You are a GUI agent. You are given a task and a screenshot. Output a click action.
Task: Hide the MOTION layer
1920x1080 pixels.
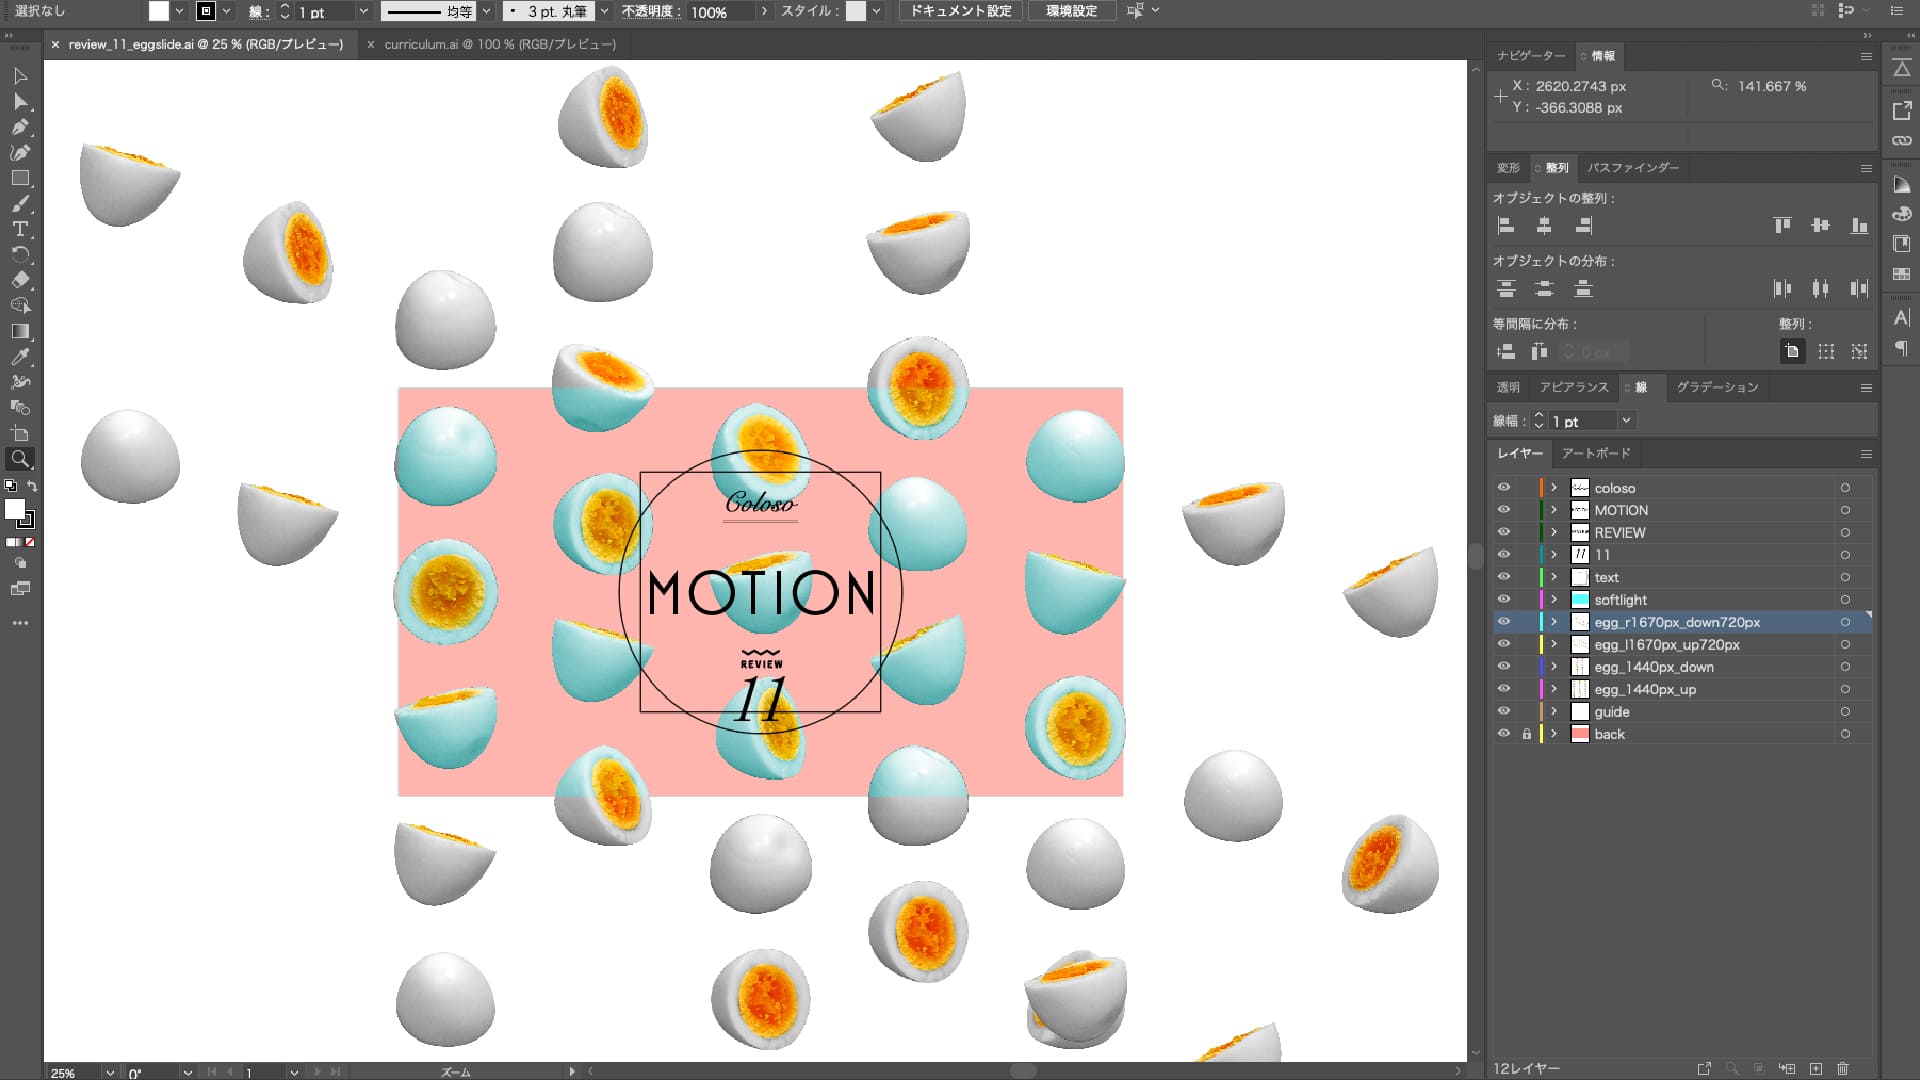[1504, 510]
